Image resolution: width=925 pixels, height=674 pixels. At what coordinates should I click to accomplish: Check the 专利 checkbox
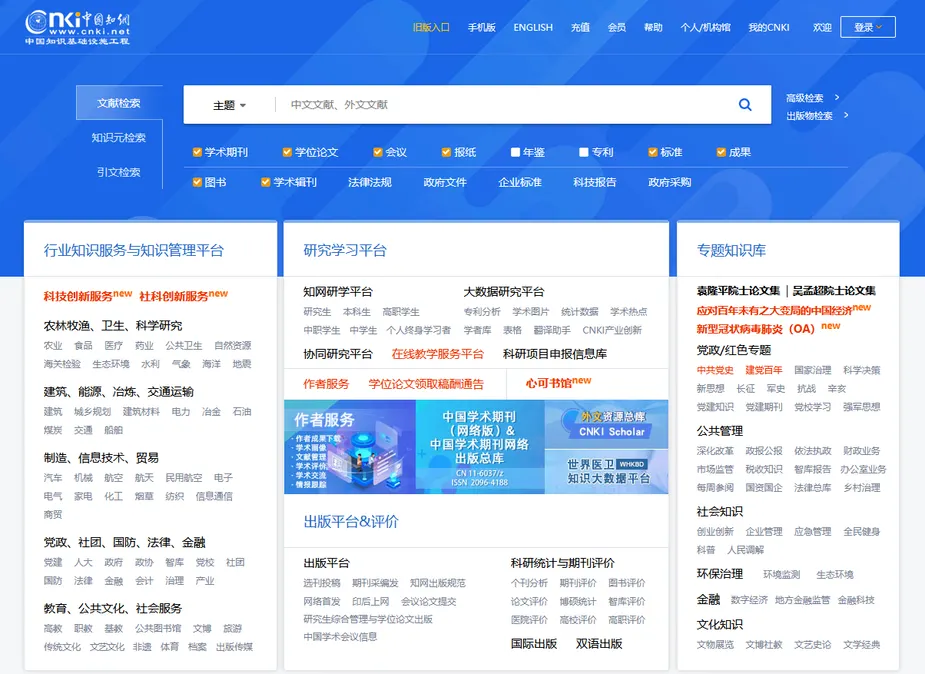[x=583, y=152]
